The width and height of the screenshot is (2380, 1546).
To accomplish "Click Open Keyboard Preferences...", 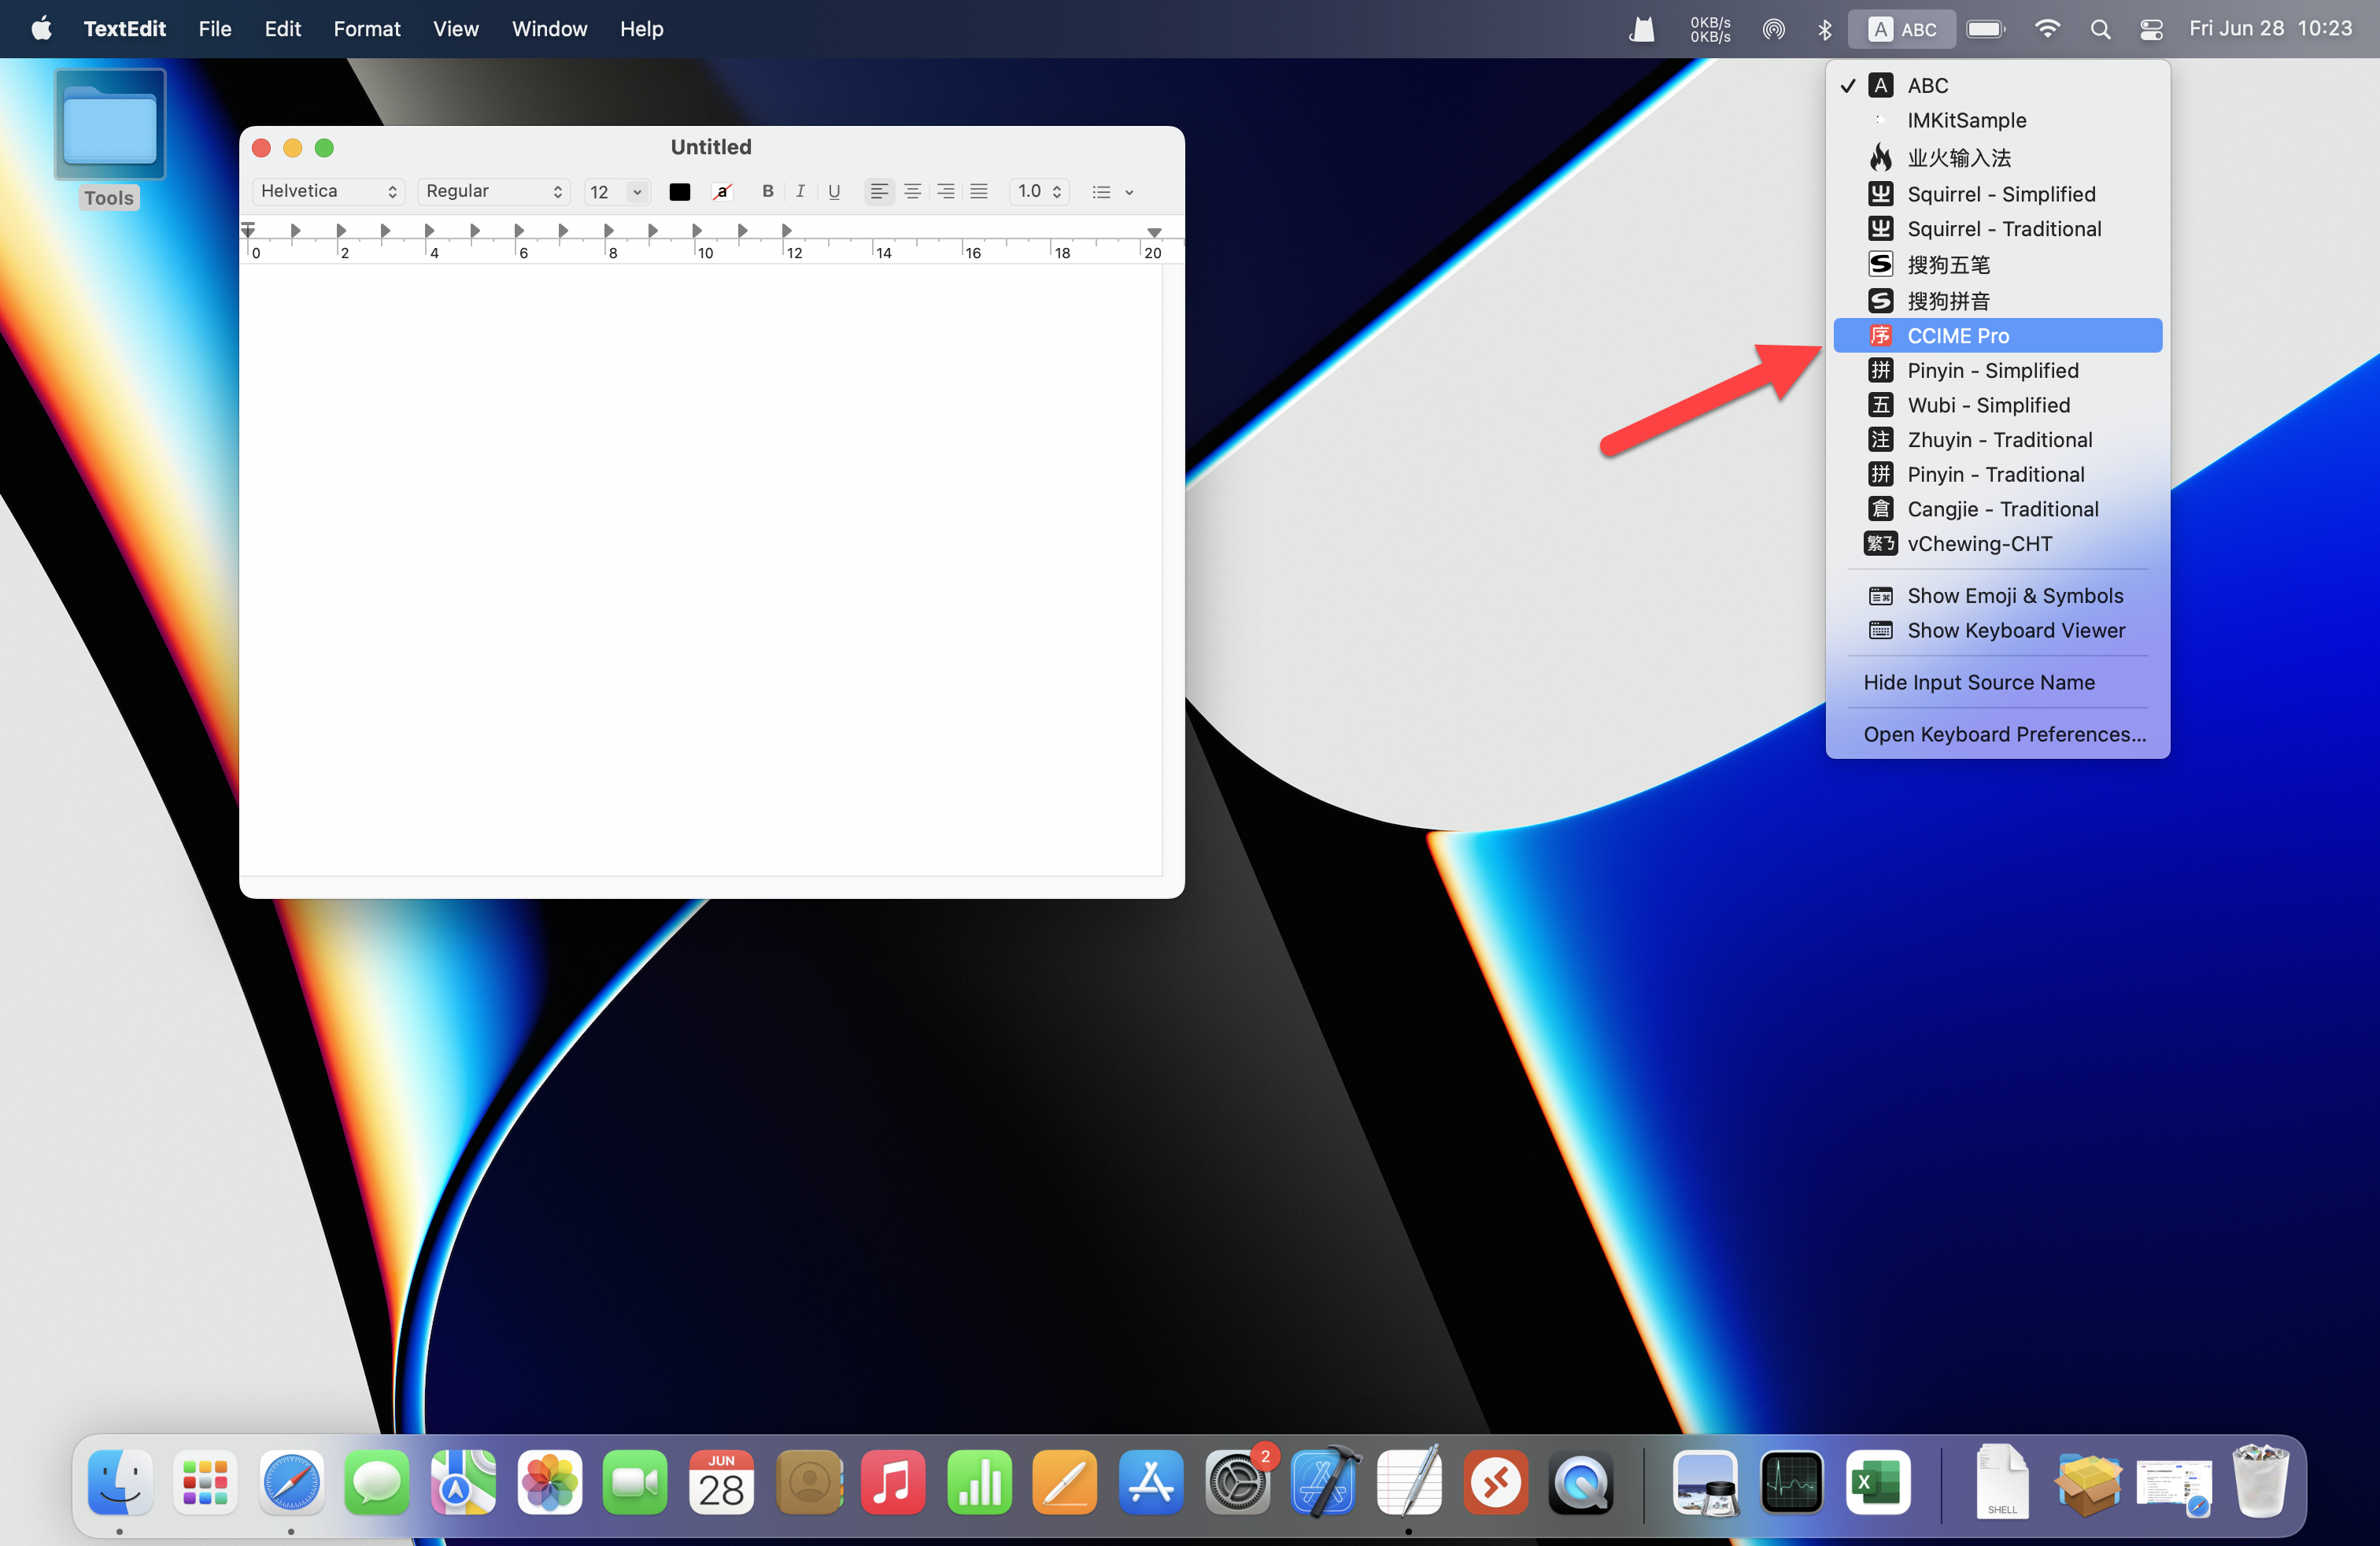I will click(2004, 734).
